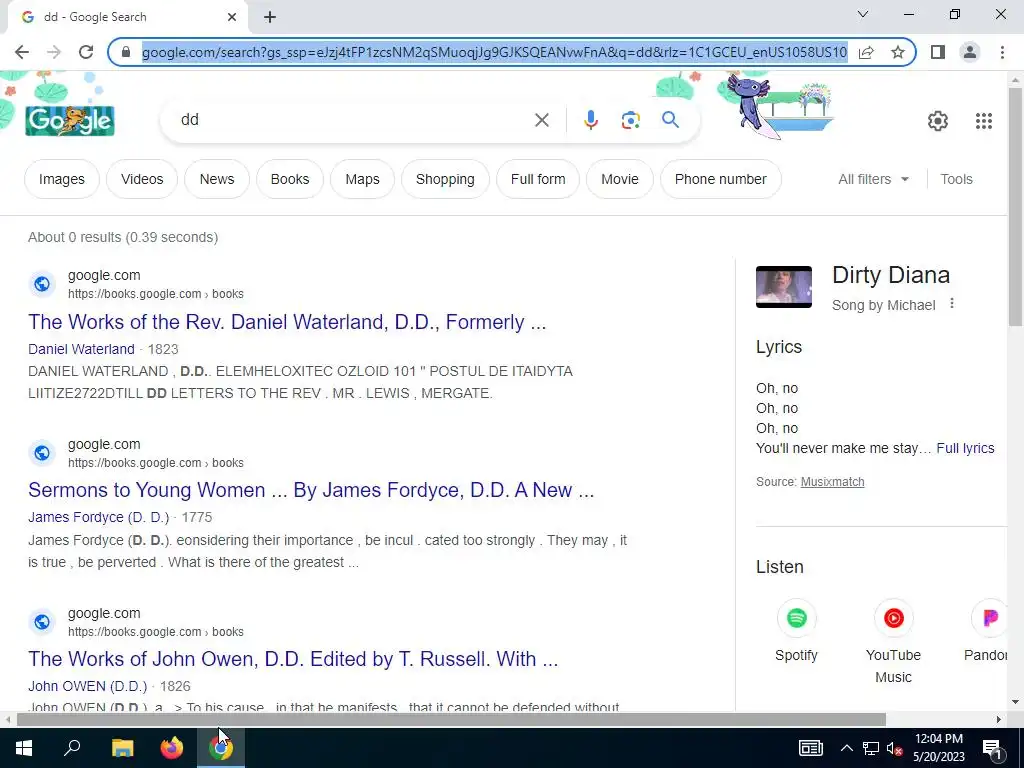This screenshot has height=768, width=1024.
Task: Click the Google doodle logo
Action: click(70, 121)
